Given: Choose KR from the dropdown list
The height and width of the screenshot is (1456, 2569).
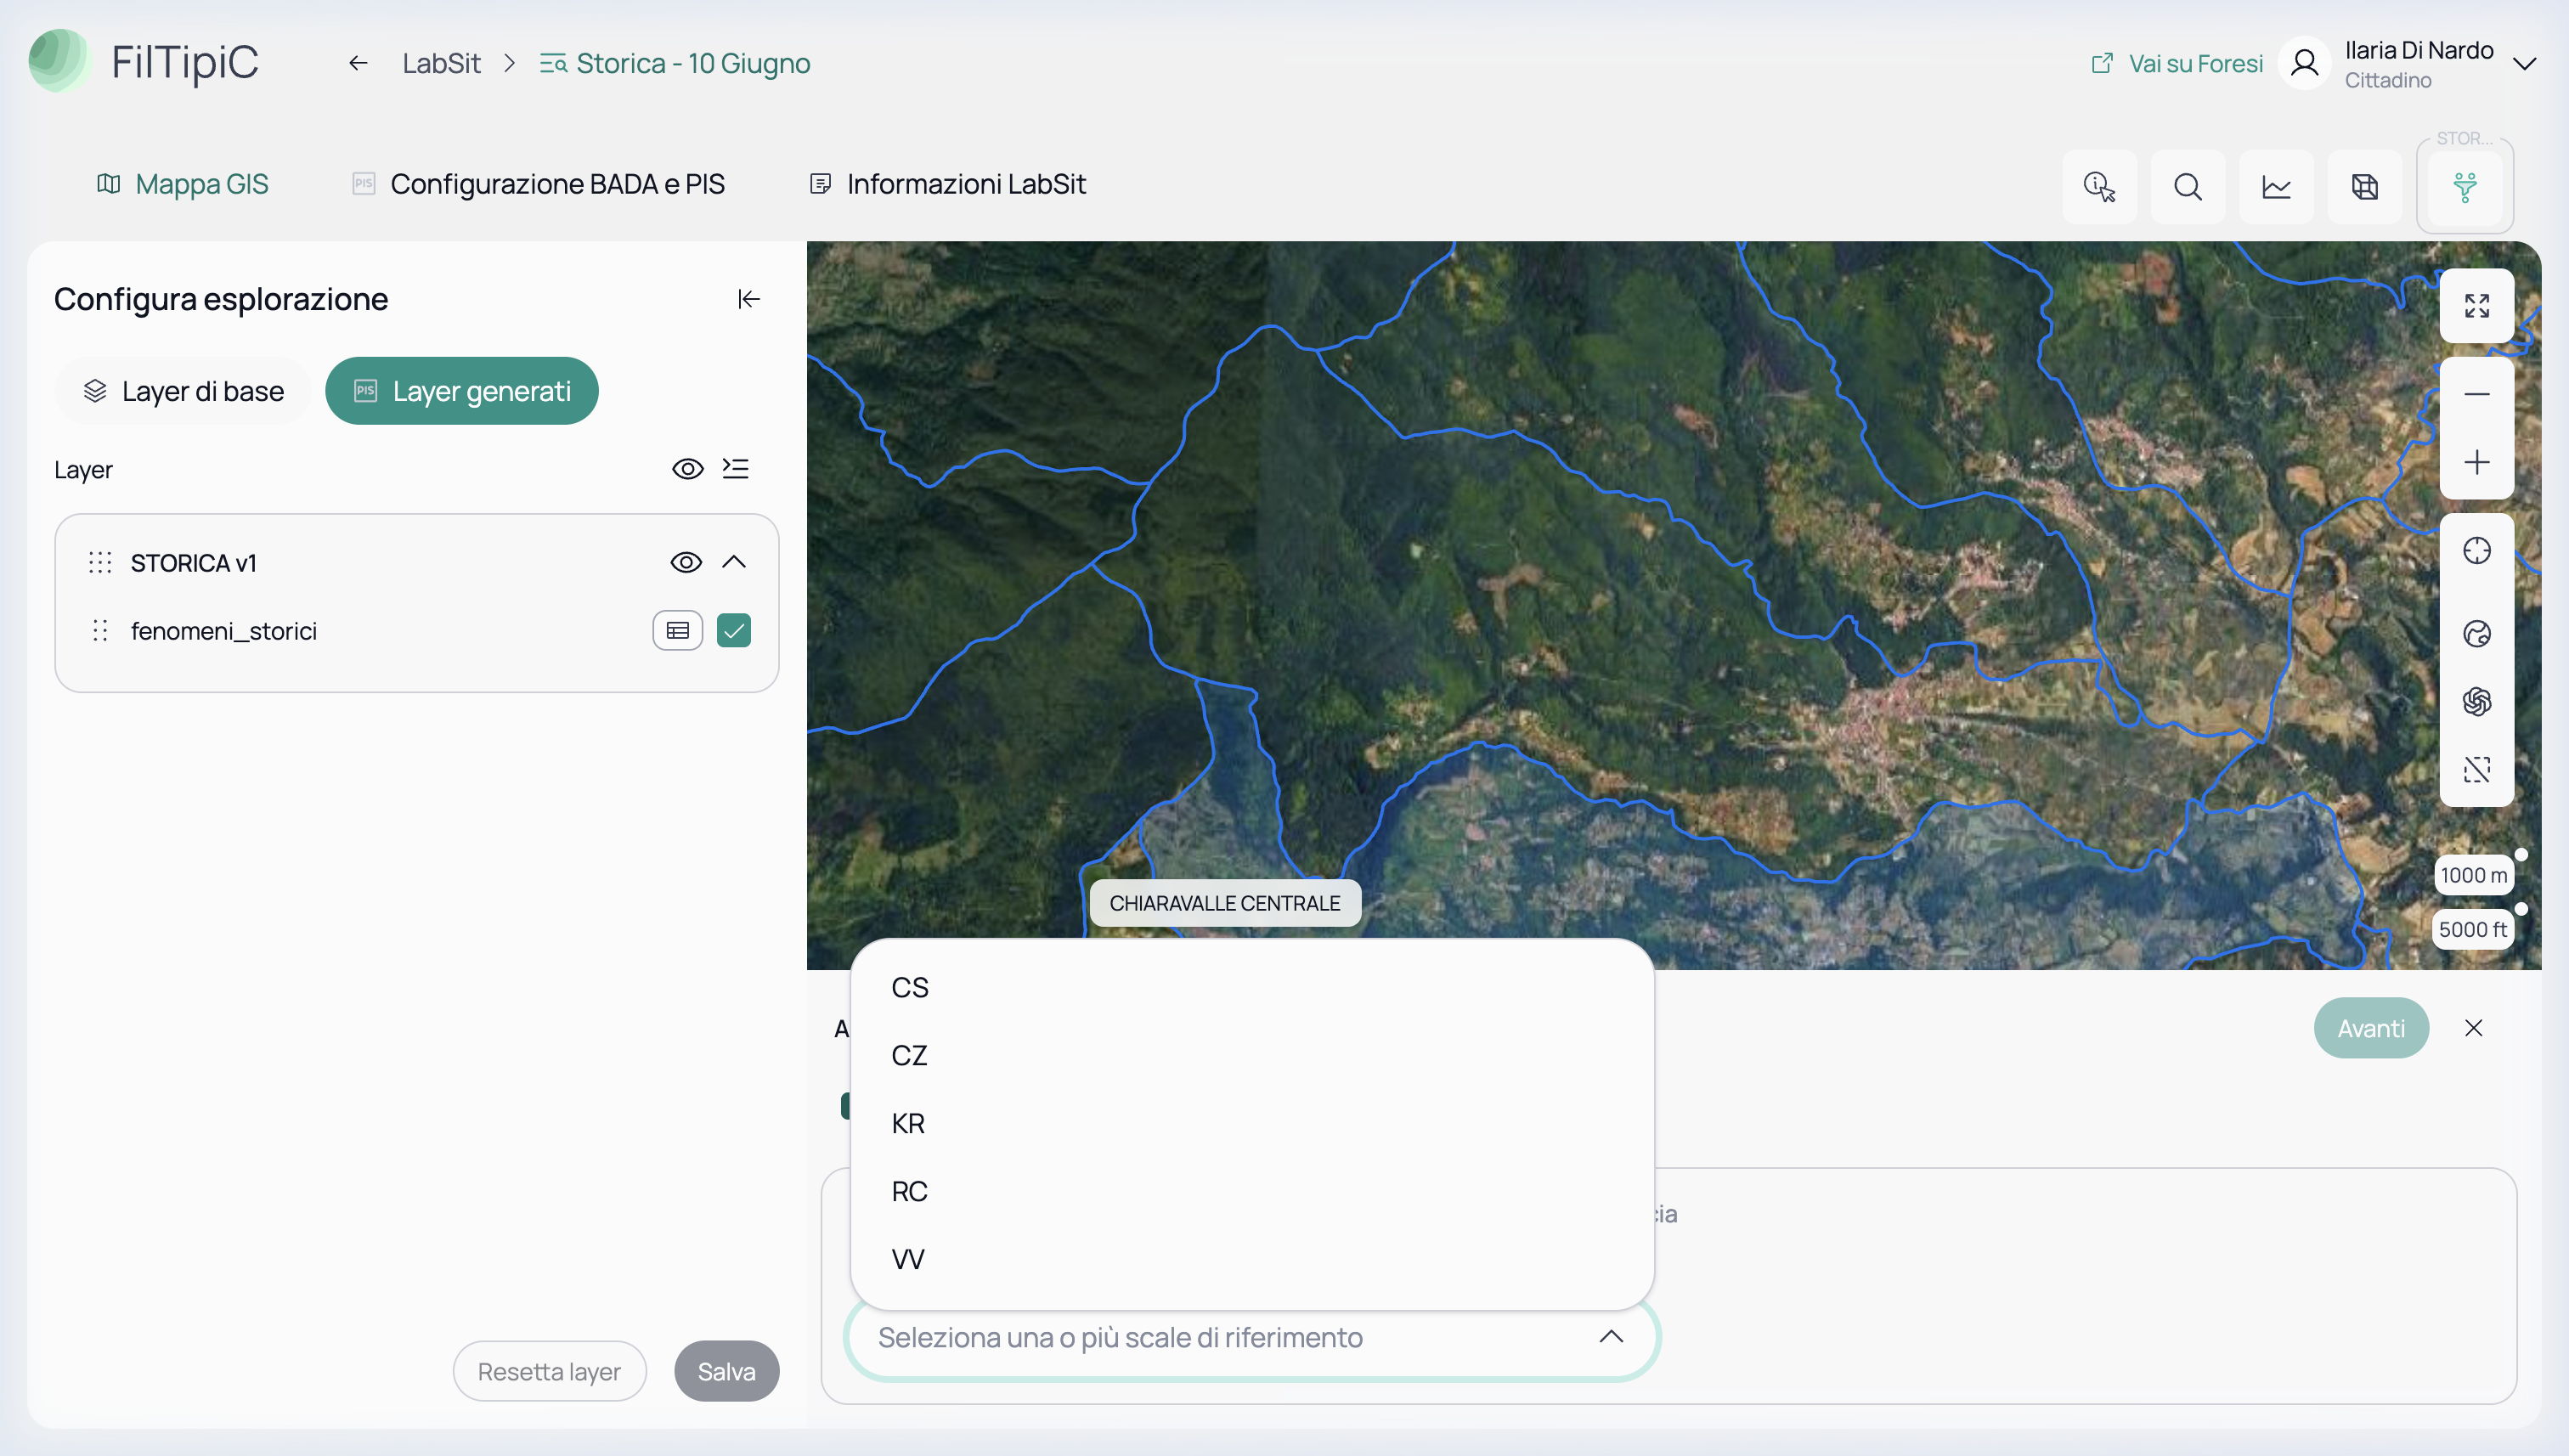Looking at the screenshot, I should click(1252, 1124).
